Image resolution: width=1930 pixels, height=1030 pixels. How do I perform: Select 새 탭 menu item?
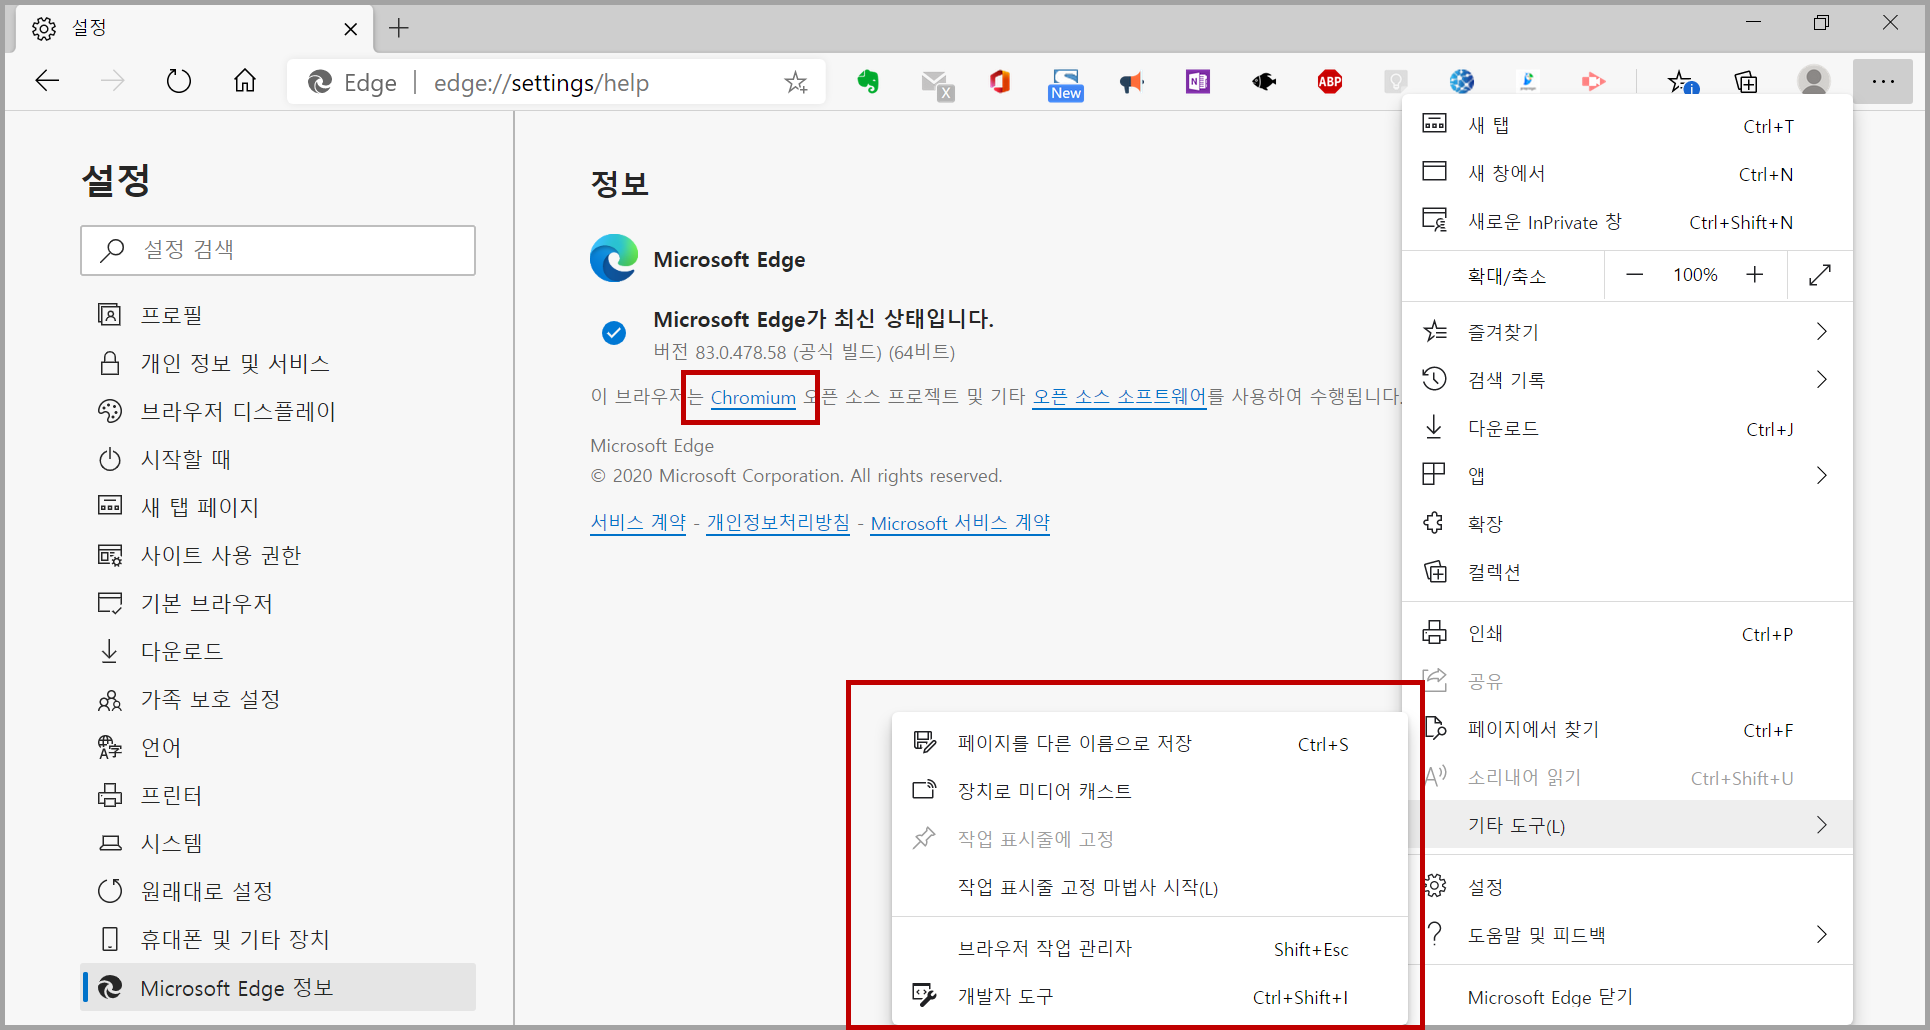1628,125
